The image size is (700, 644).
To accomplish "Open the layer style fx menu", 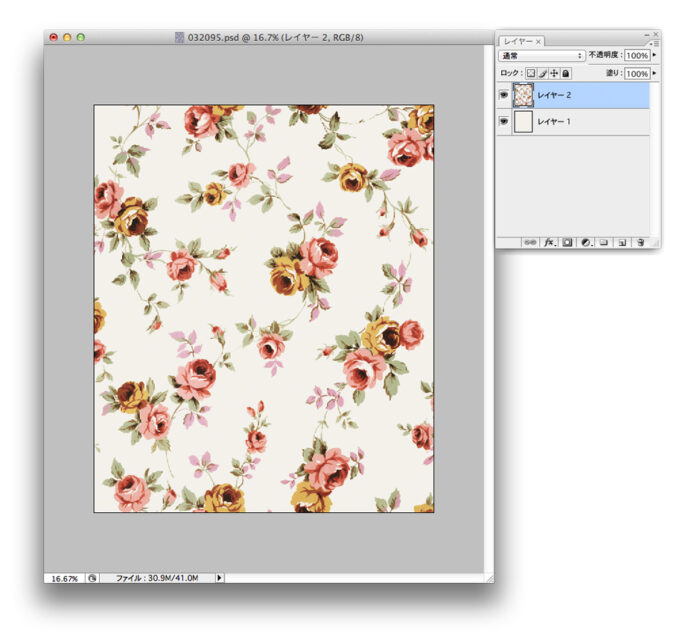I will 549,242.
